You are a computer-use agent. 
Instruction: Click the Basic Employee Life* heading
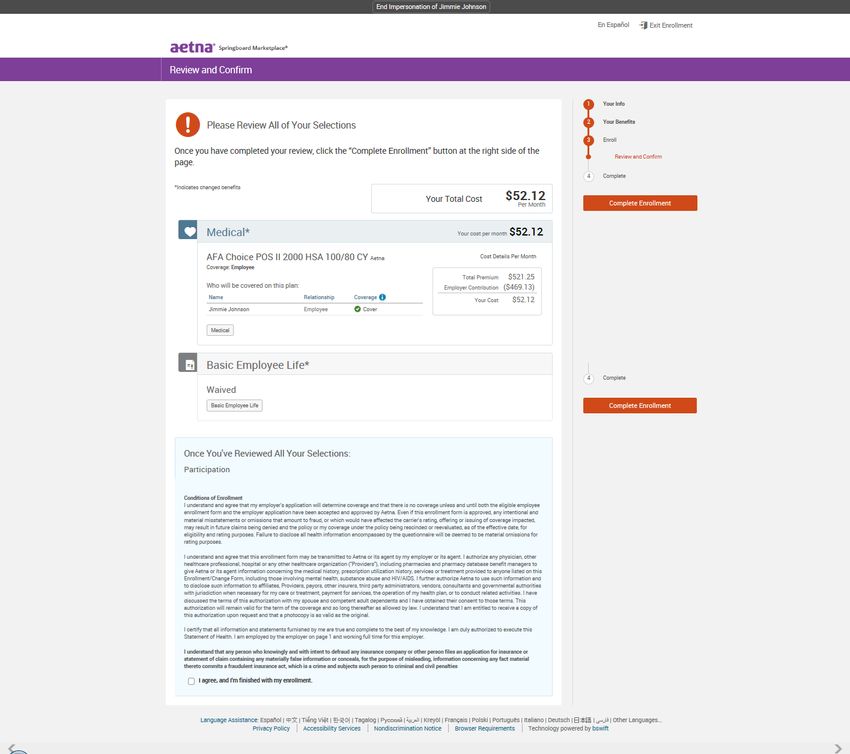257,365
